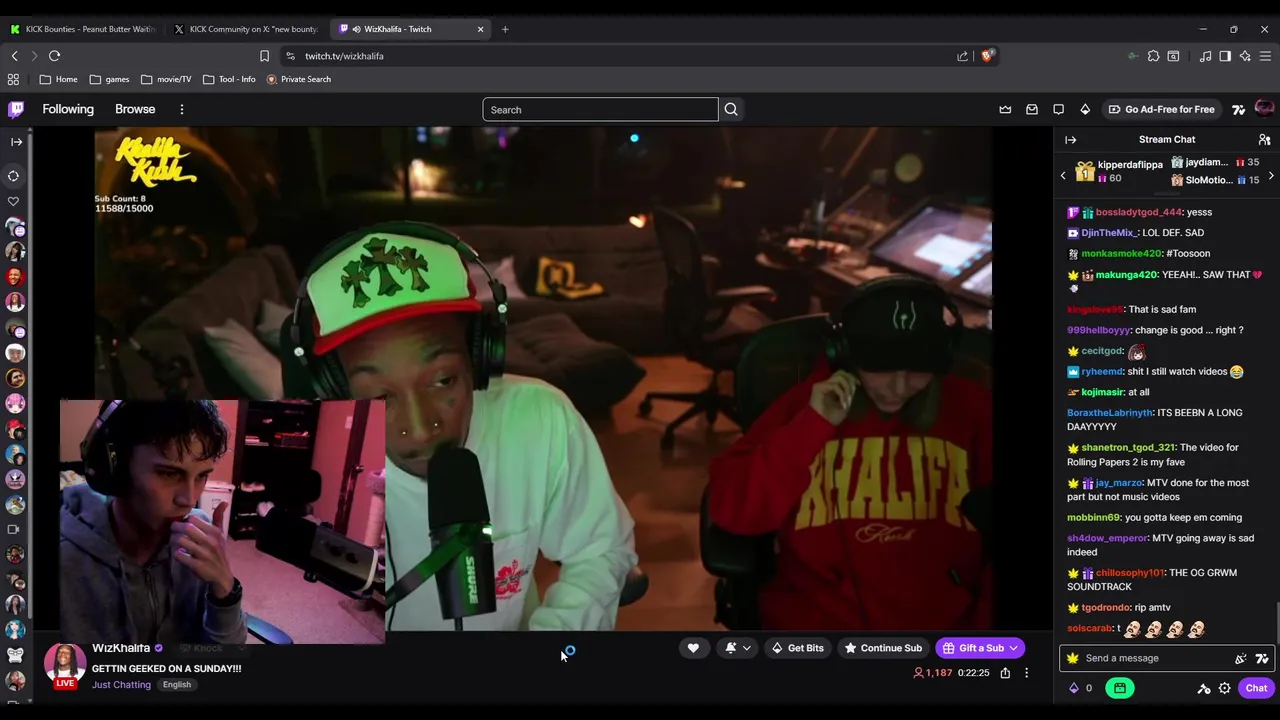
Task: Click the Bits diamond icon in top bar
Action: click(1085, 109)
